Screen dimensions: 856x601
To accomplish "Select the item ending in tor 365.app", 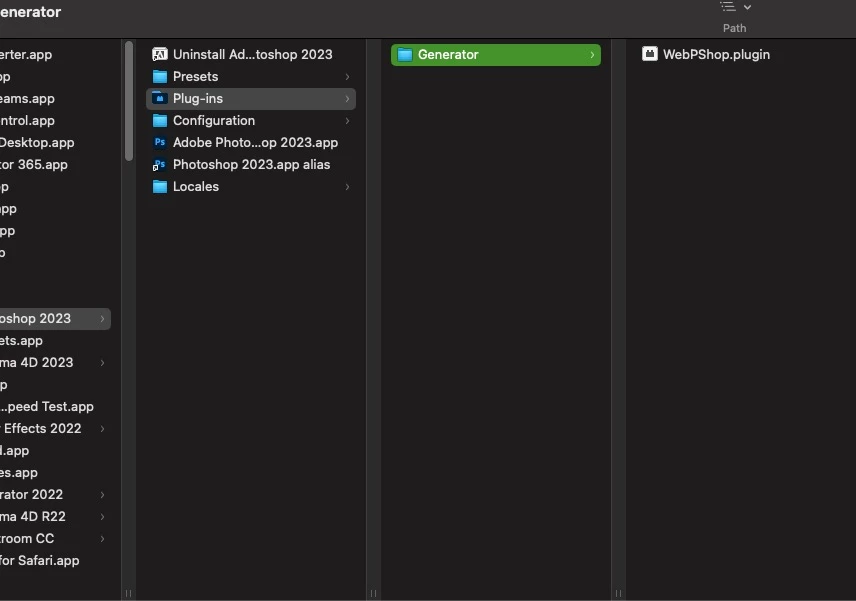I will pos(34,164).
